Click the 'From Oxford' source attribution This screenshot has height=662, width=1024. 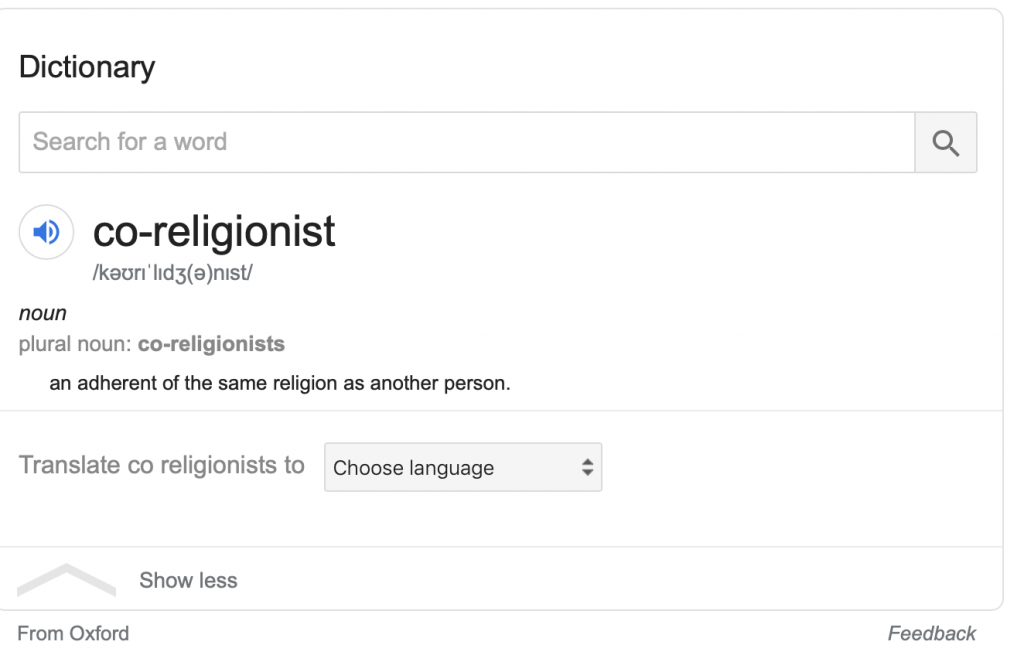point(73,633)
